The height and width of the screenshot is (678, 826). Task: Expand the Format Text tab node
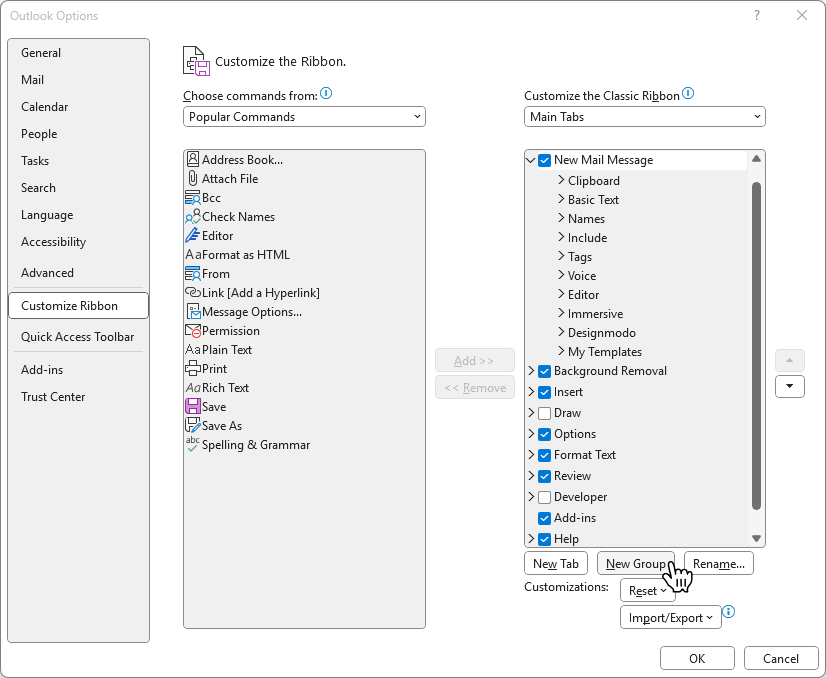pyautogui.click(x=531, y=455)
